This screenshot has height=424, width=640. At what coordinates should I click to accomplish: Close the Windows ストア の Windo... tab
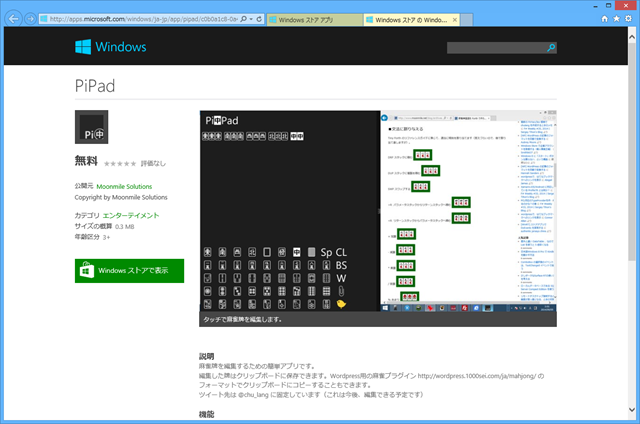click(455, 20)
